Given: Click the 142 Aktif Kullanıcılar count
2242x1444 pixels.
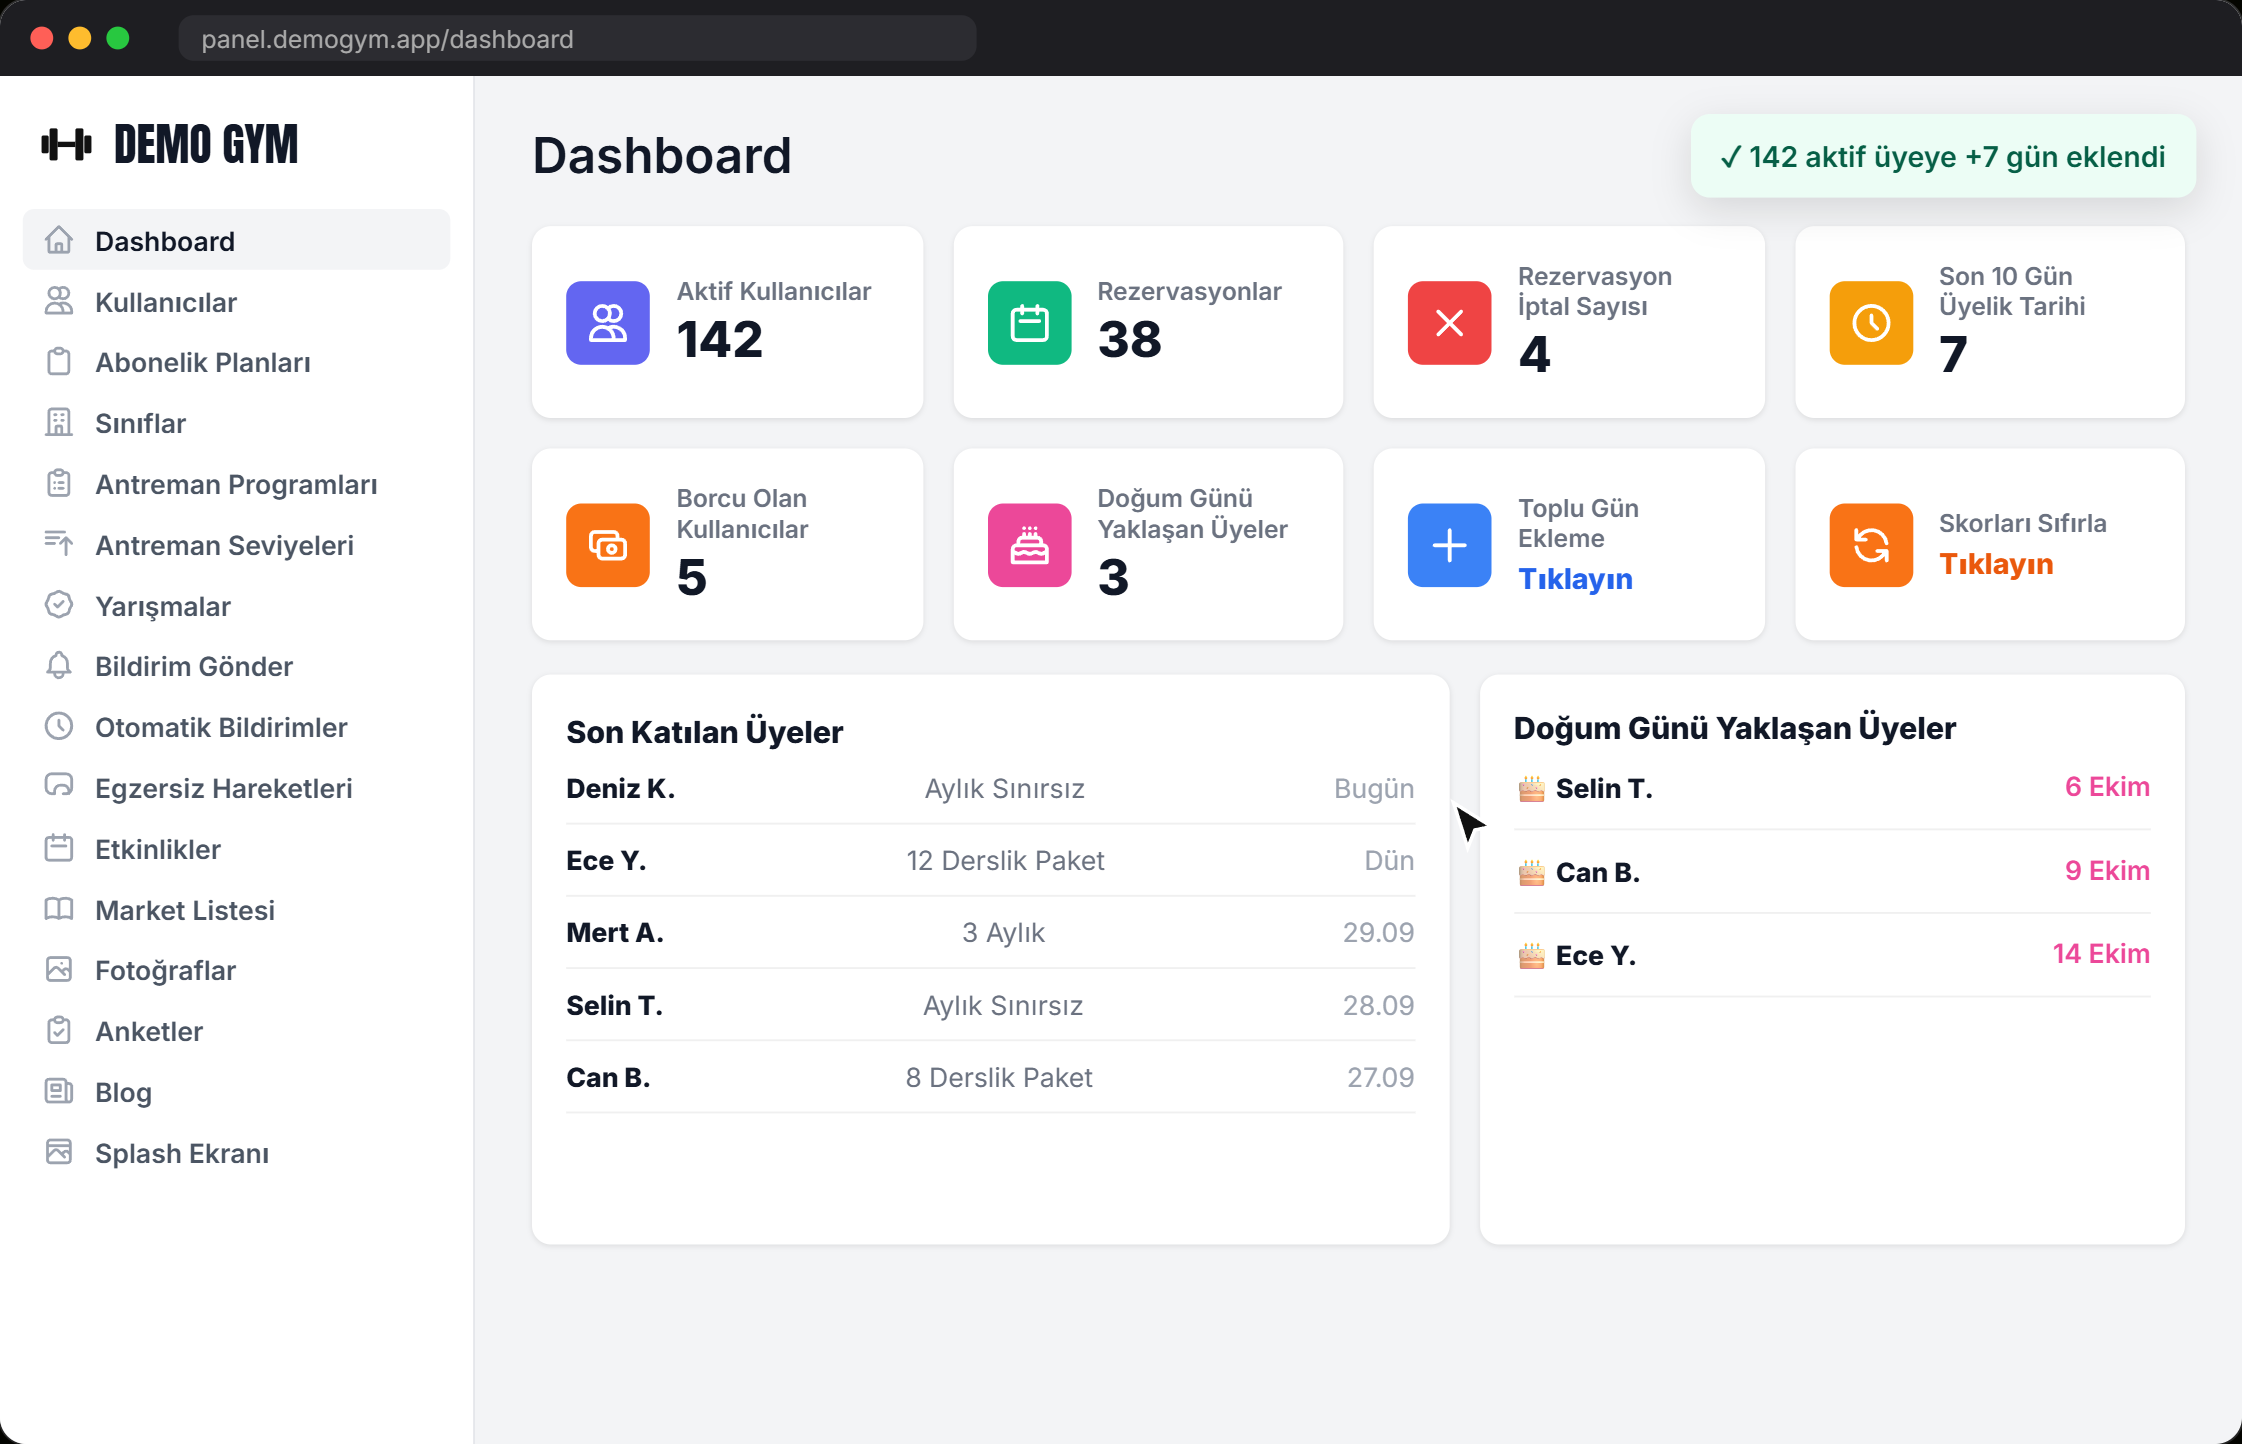Looking at the screenshot, I should click(x=720, y=339).
